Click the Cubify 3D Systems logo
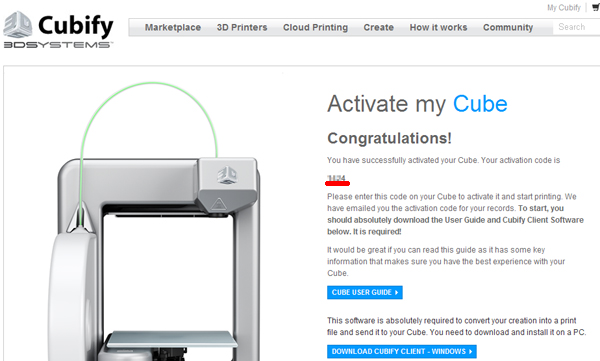The height and width of the screenshot is (361, 600). pyautogui.click(x=58, y=30)
